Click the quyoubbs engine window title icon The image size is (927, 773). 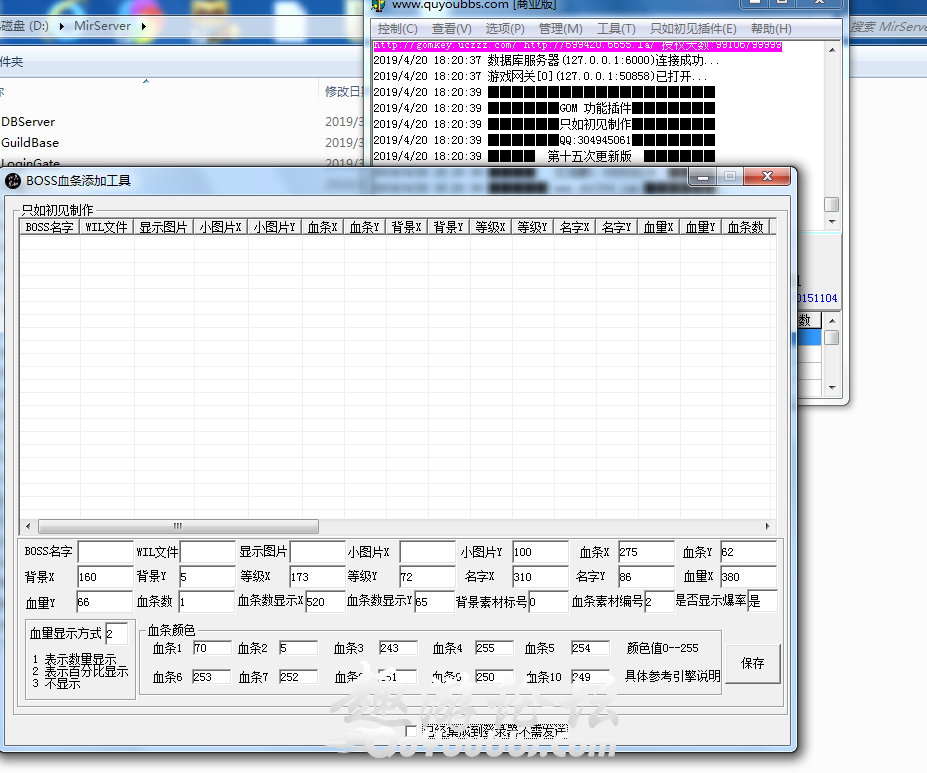378,6
